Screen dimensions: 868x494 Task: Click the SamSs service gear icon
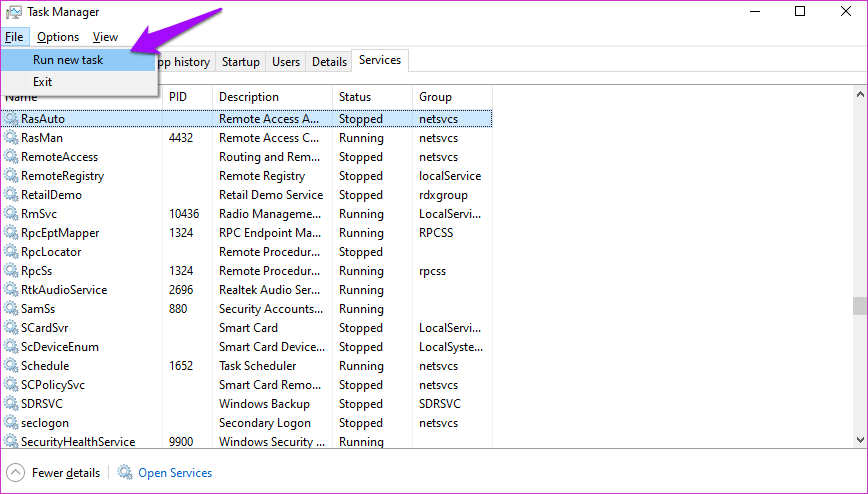(x=12, y=309)
